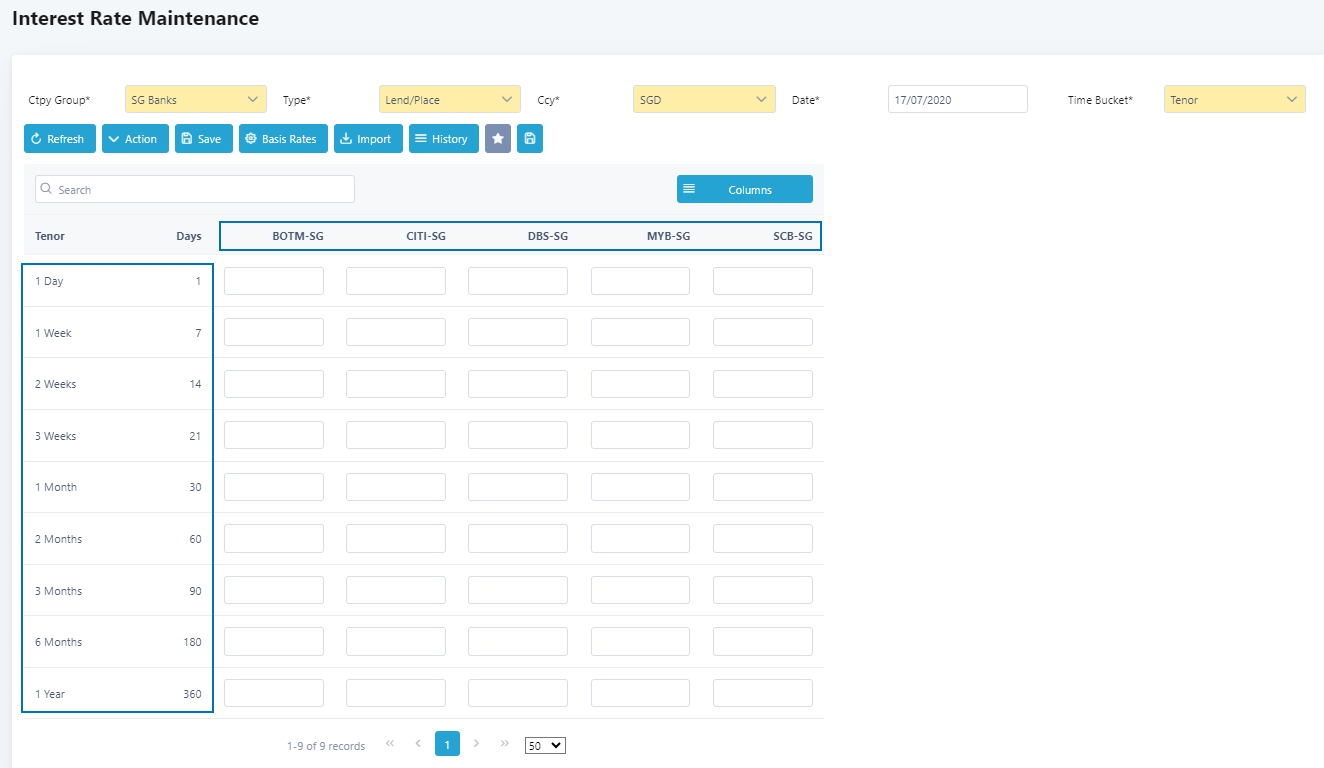Select the 3 Months tenor row label
This screenshot has width=1324, height=768.
59,591
